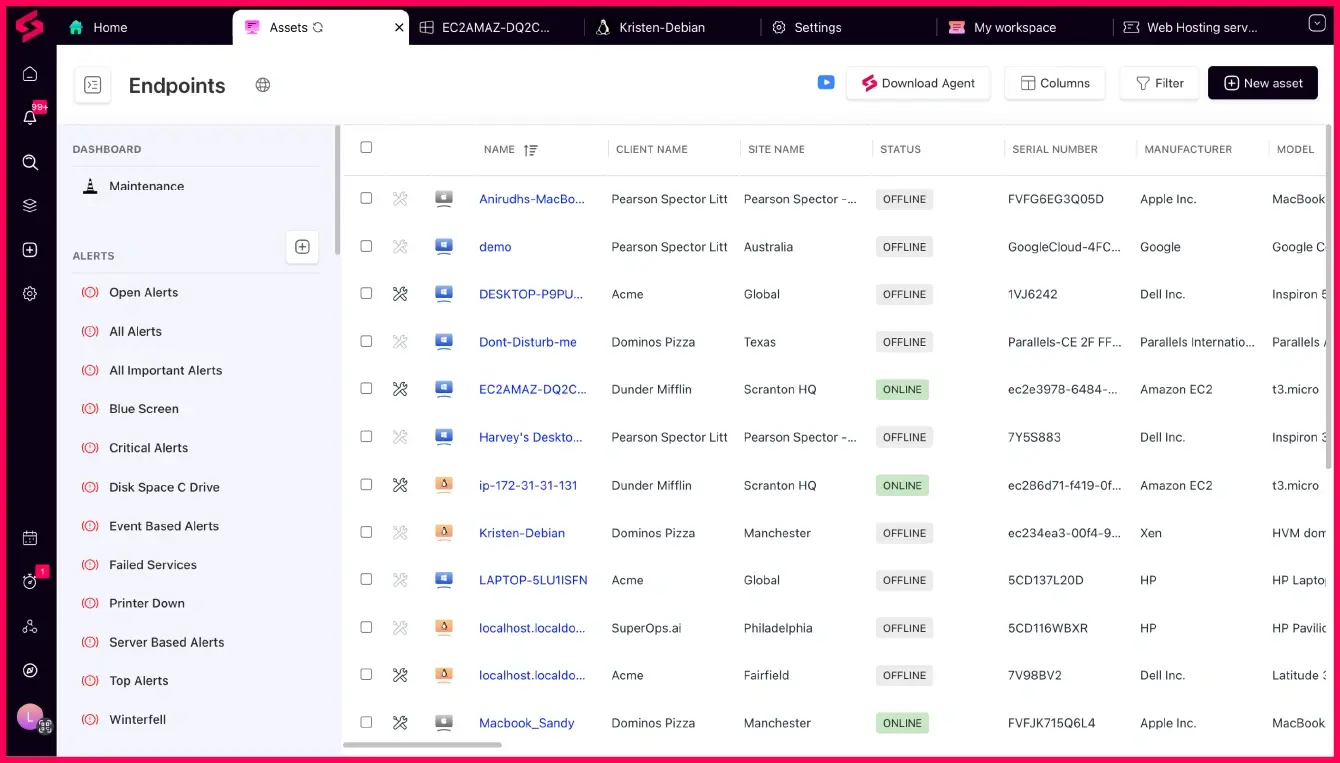
Task: Open the Settings gear in the left sidebar
Action: [x=30, y=293]
